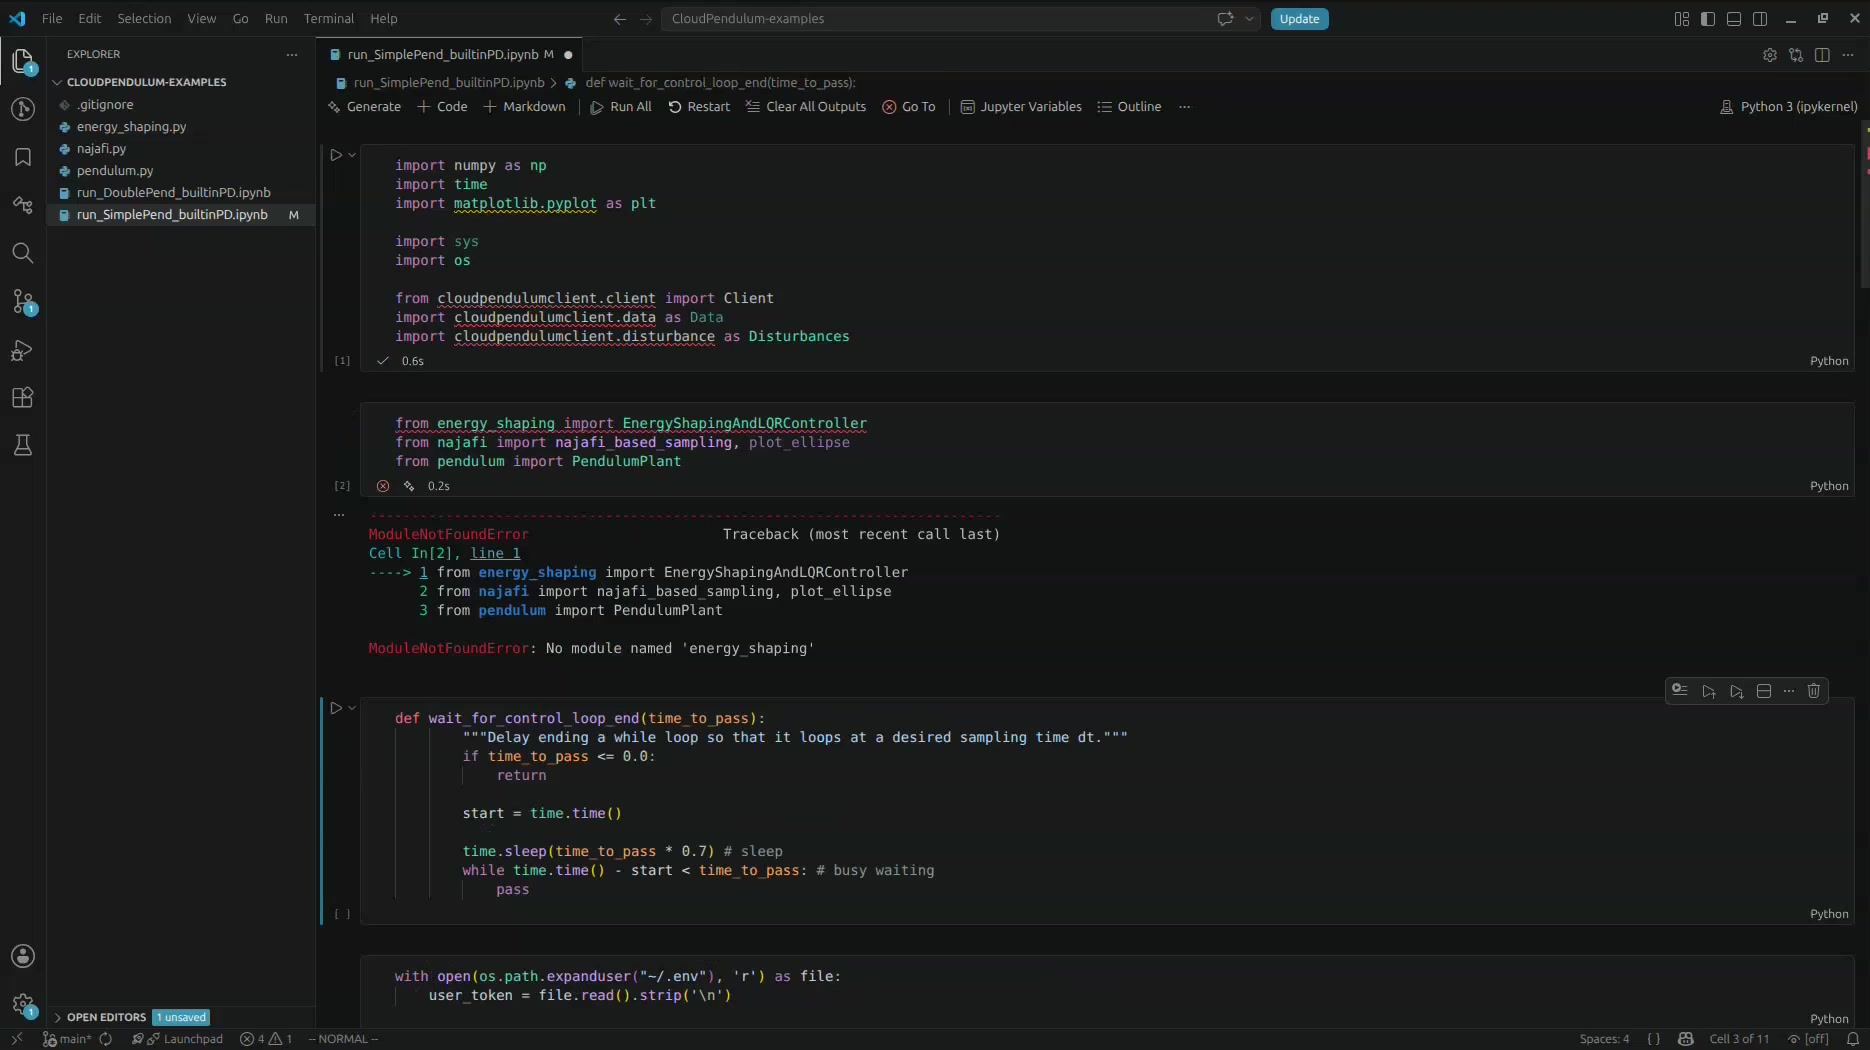Open the Accounts menu icon
1870x1050 pixels.
point(23,956)
